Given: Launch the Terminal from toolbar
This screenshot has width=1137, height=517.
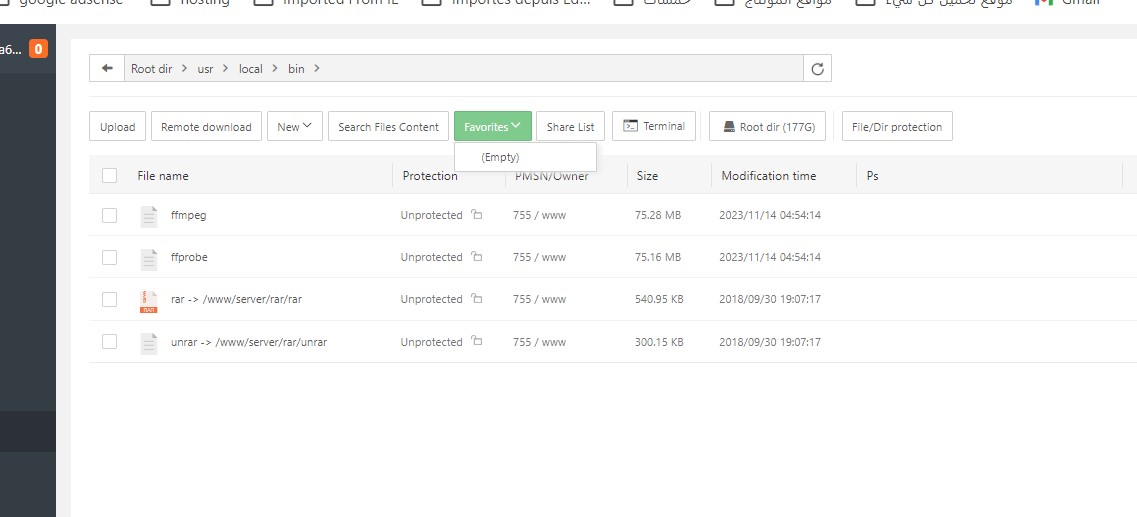Looking at the screenshot, I should pos(653,126).
